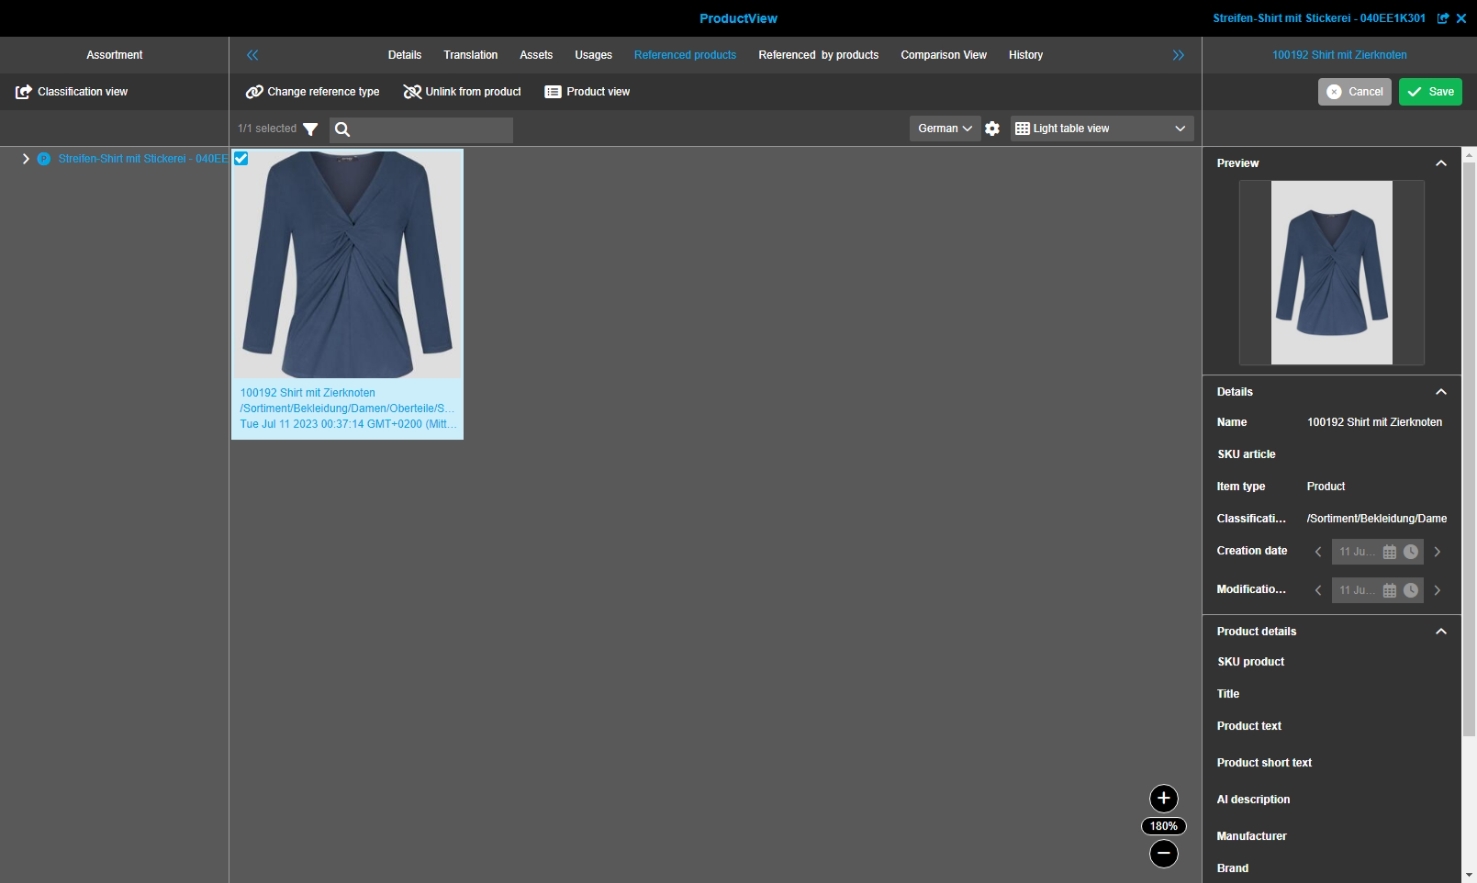This screenshot has width=1477, height=883.
Task: Click Unlink from product
Action: coord(462,92)
